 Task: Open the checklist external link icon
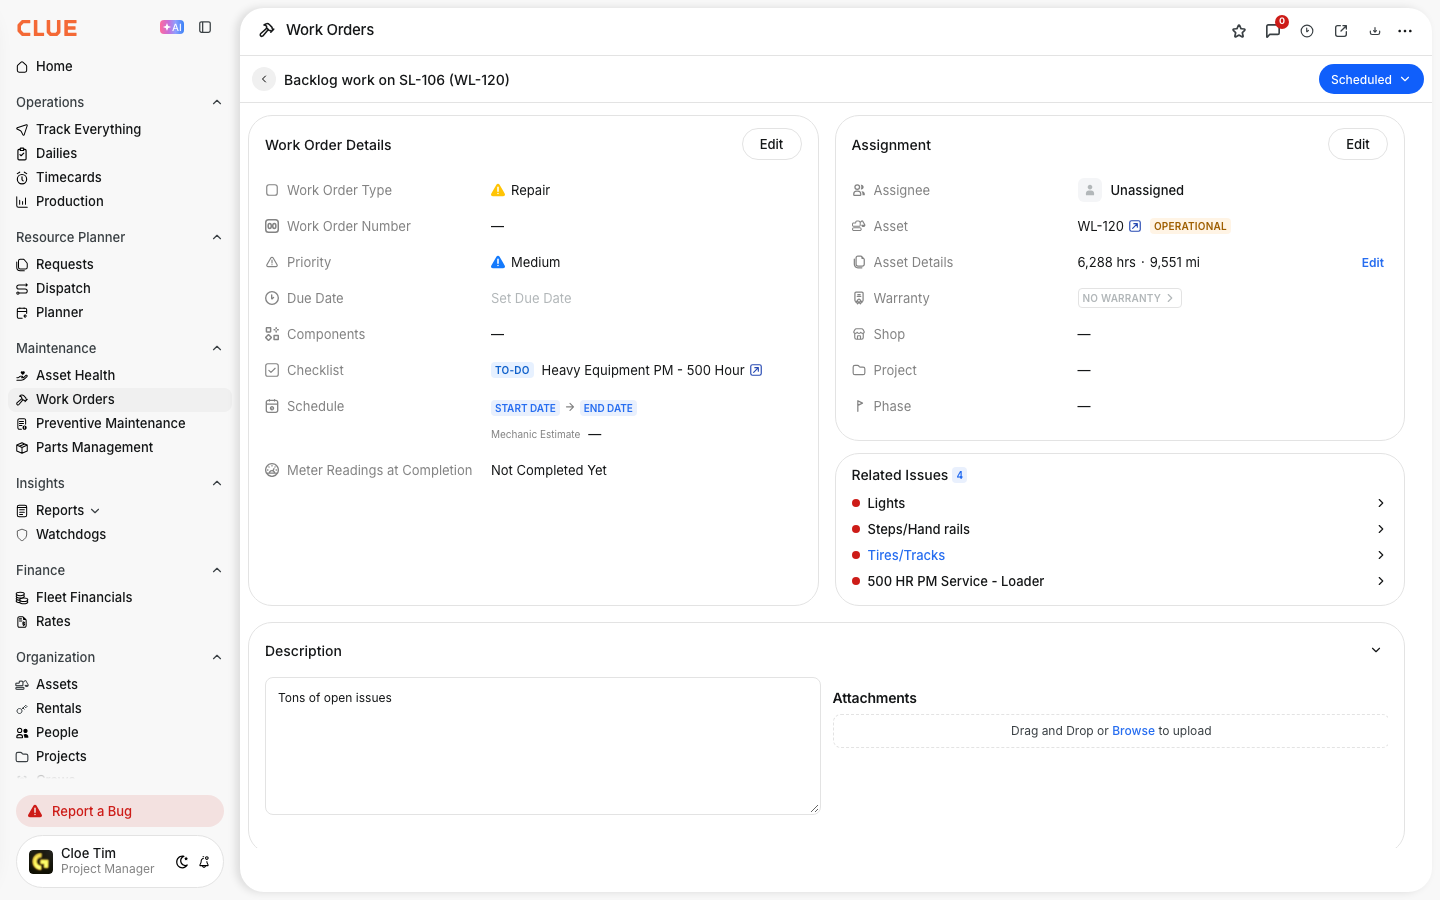click(756, 370)
